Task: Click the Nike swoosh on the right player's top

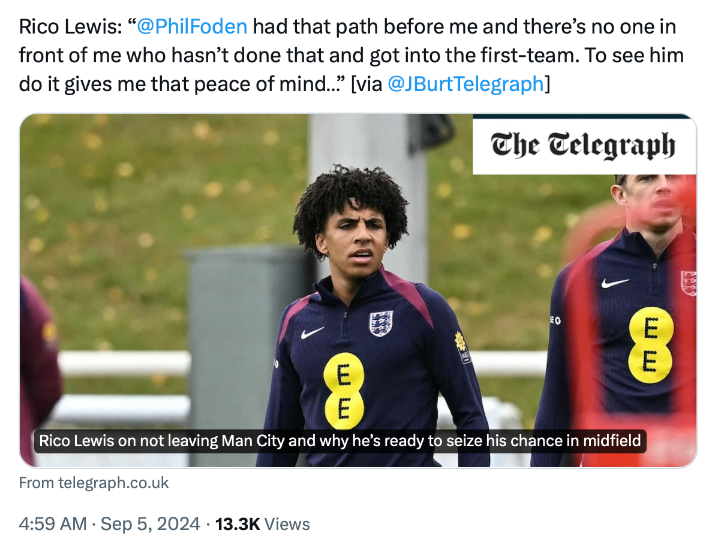Action: pos(615,283)
